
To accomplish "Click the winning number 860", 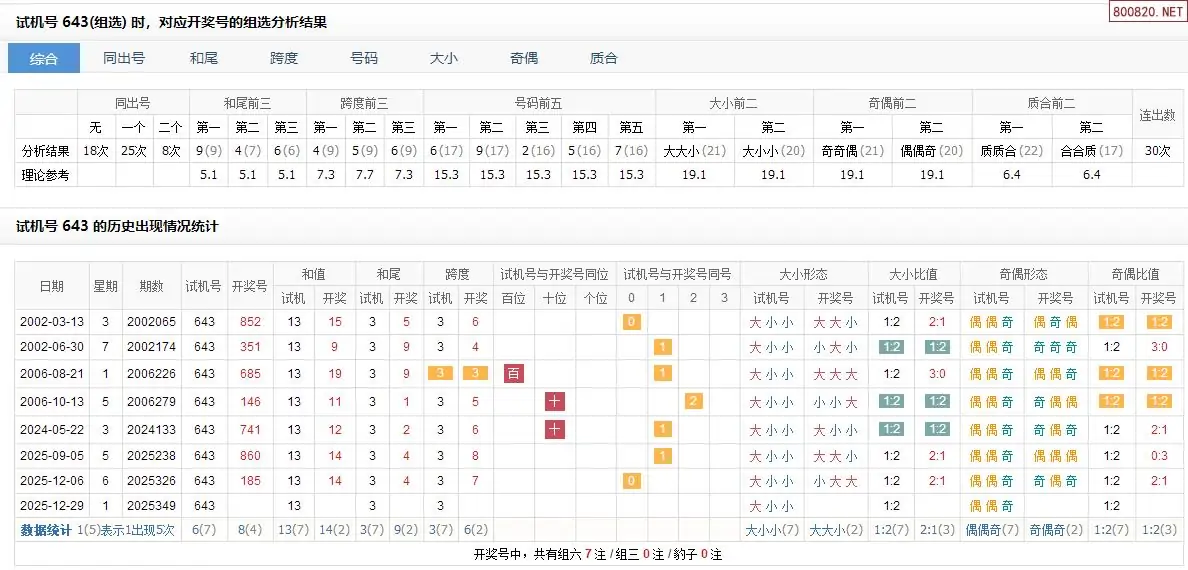I will [250, 455].
